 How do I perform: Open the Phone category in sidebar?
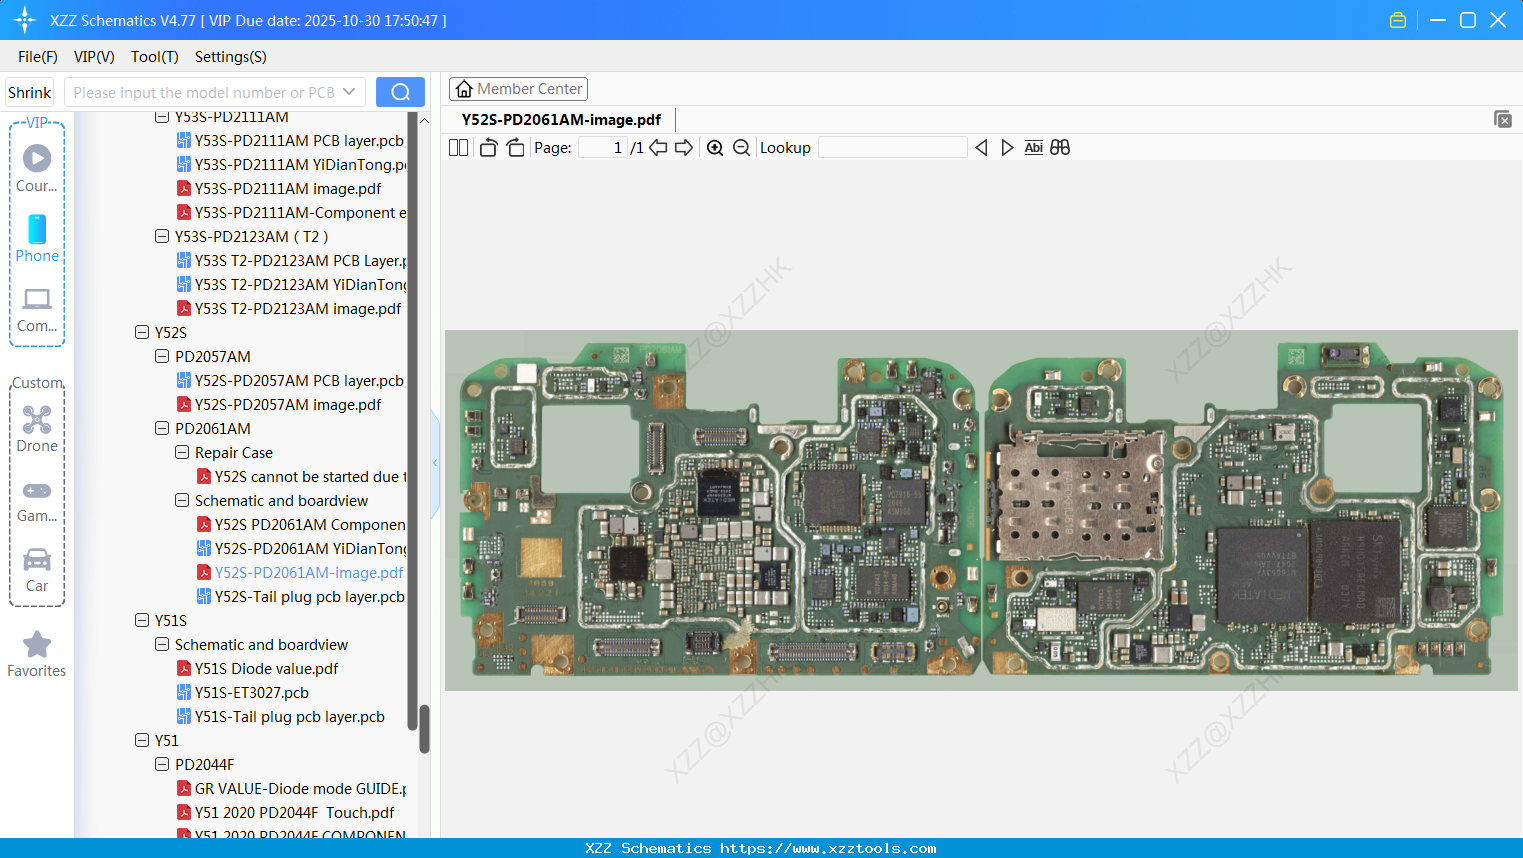click(x=37, y=239)
